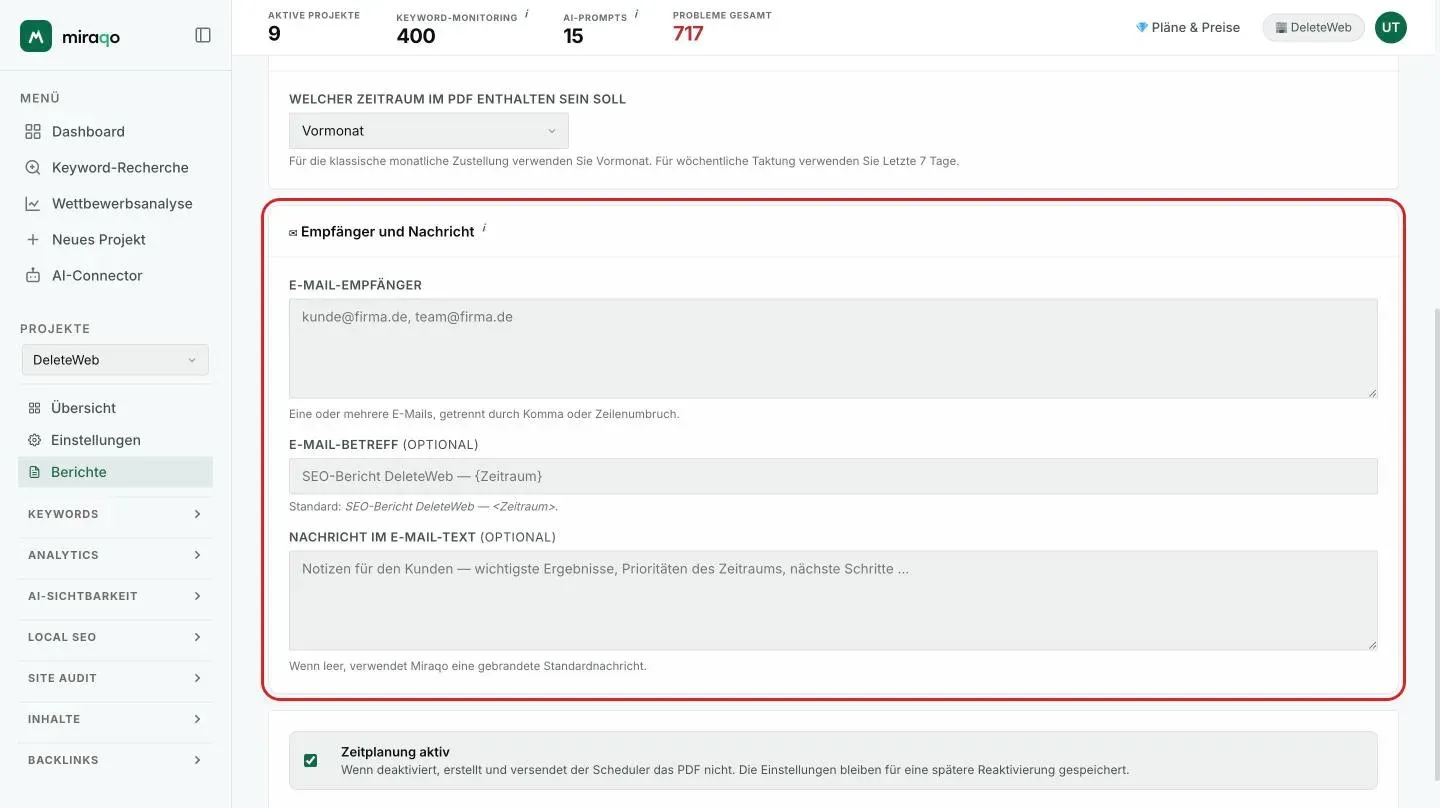This screenshot has width=1440, height=808.
Task: Open the Vormonat Zeitraum dropdown
Action: pos(428,131)
